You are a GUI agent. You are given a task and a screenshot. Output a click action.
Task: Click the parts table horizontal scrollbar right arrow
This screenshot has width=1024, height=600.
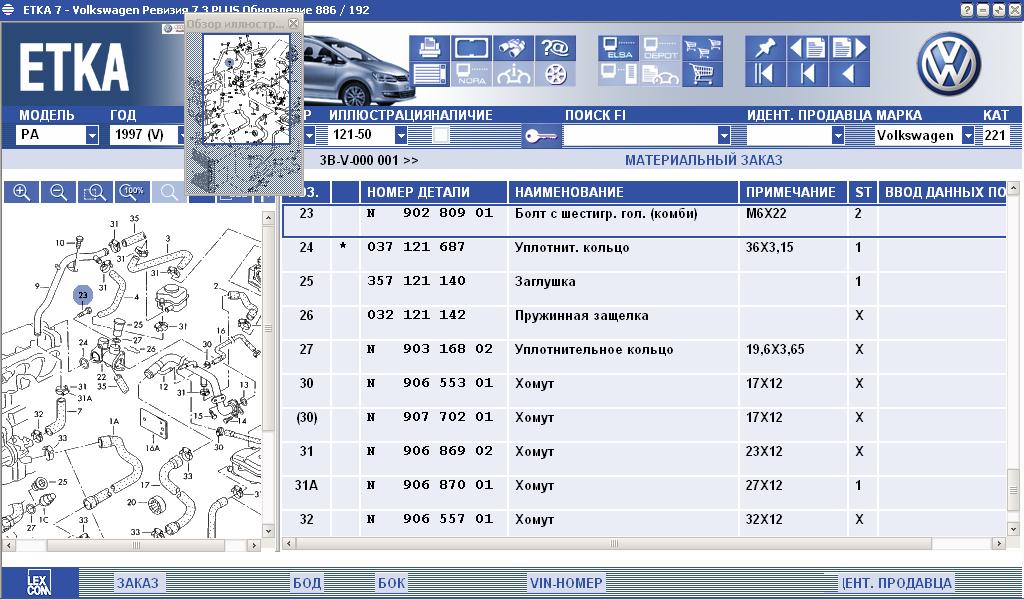tap(998, 543)
